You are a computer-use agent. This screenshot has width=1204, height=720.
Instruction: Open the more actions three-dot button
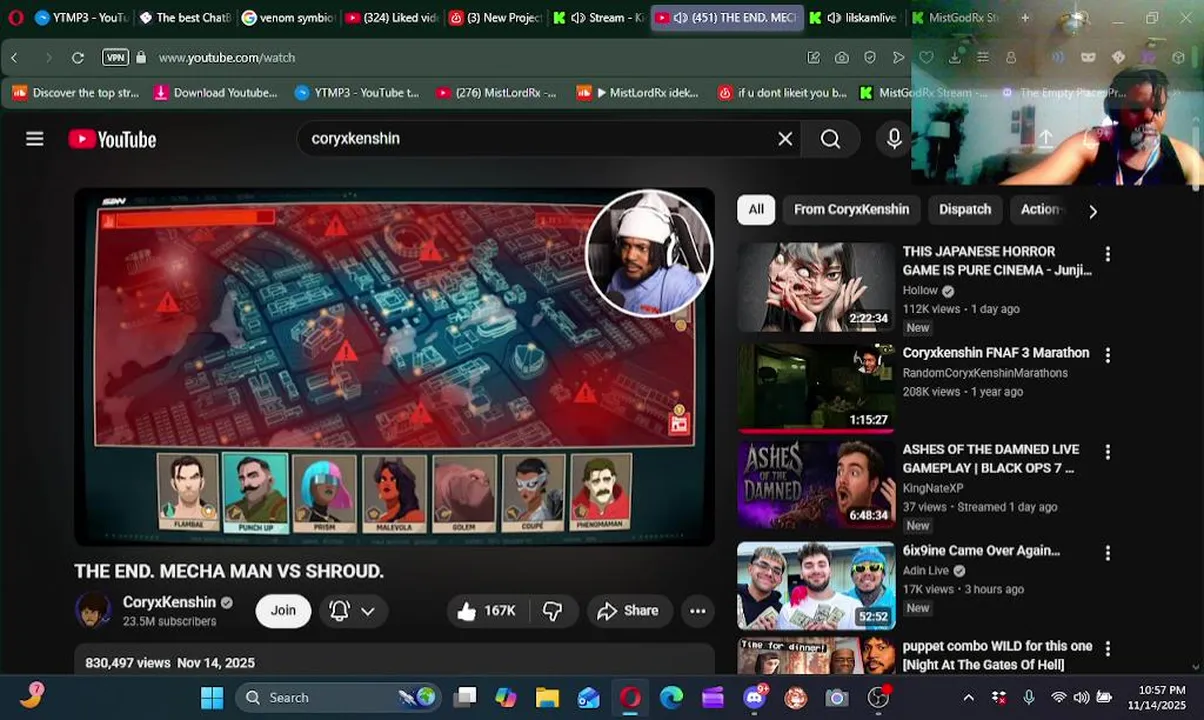[x=698, y=611]
